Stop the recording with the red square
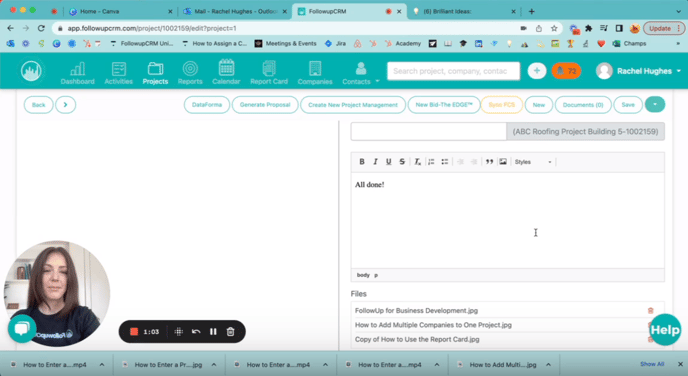The width and height of the screenshot is (688, 376). pyautogui.click(x=134, y=332)
